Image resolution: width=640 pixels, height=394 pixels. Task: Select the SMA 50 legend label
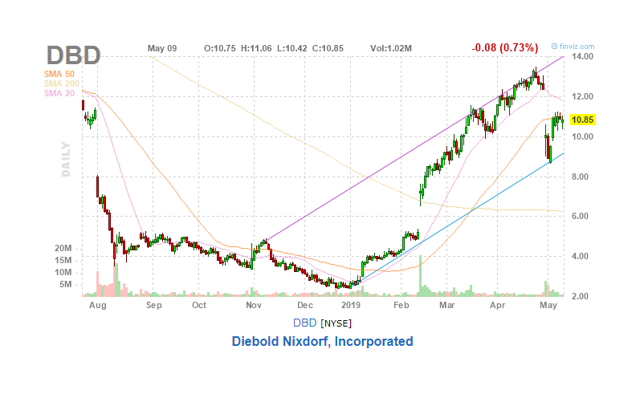59,74
